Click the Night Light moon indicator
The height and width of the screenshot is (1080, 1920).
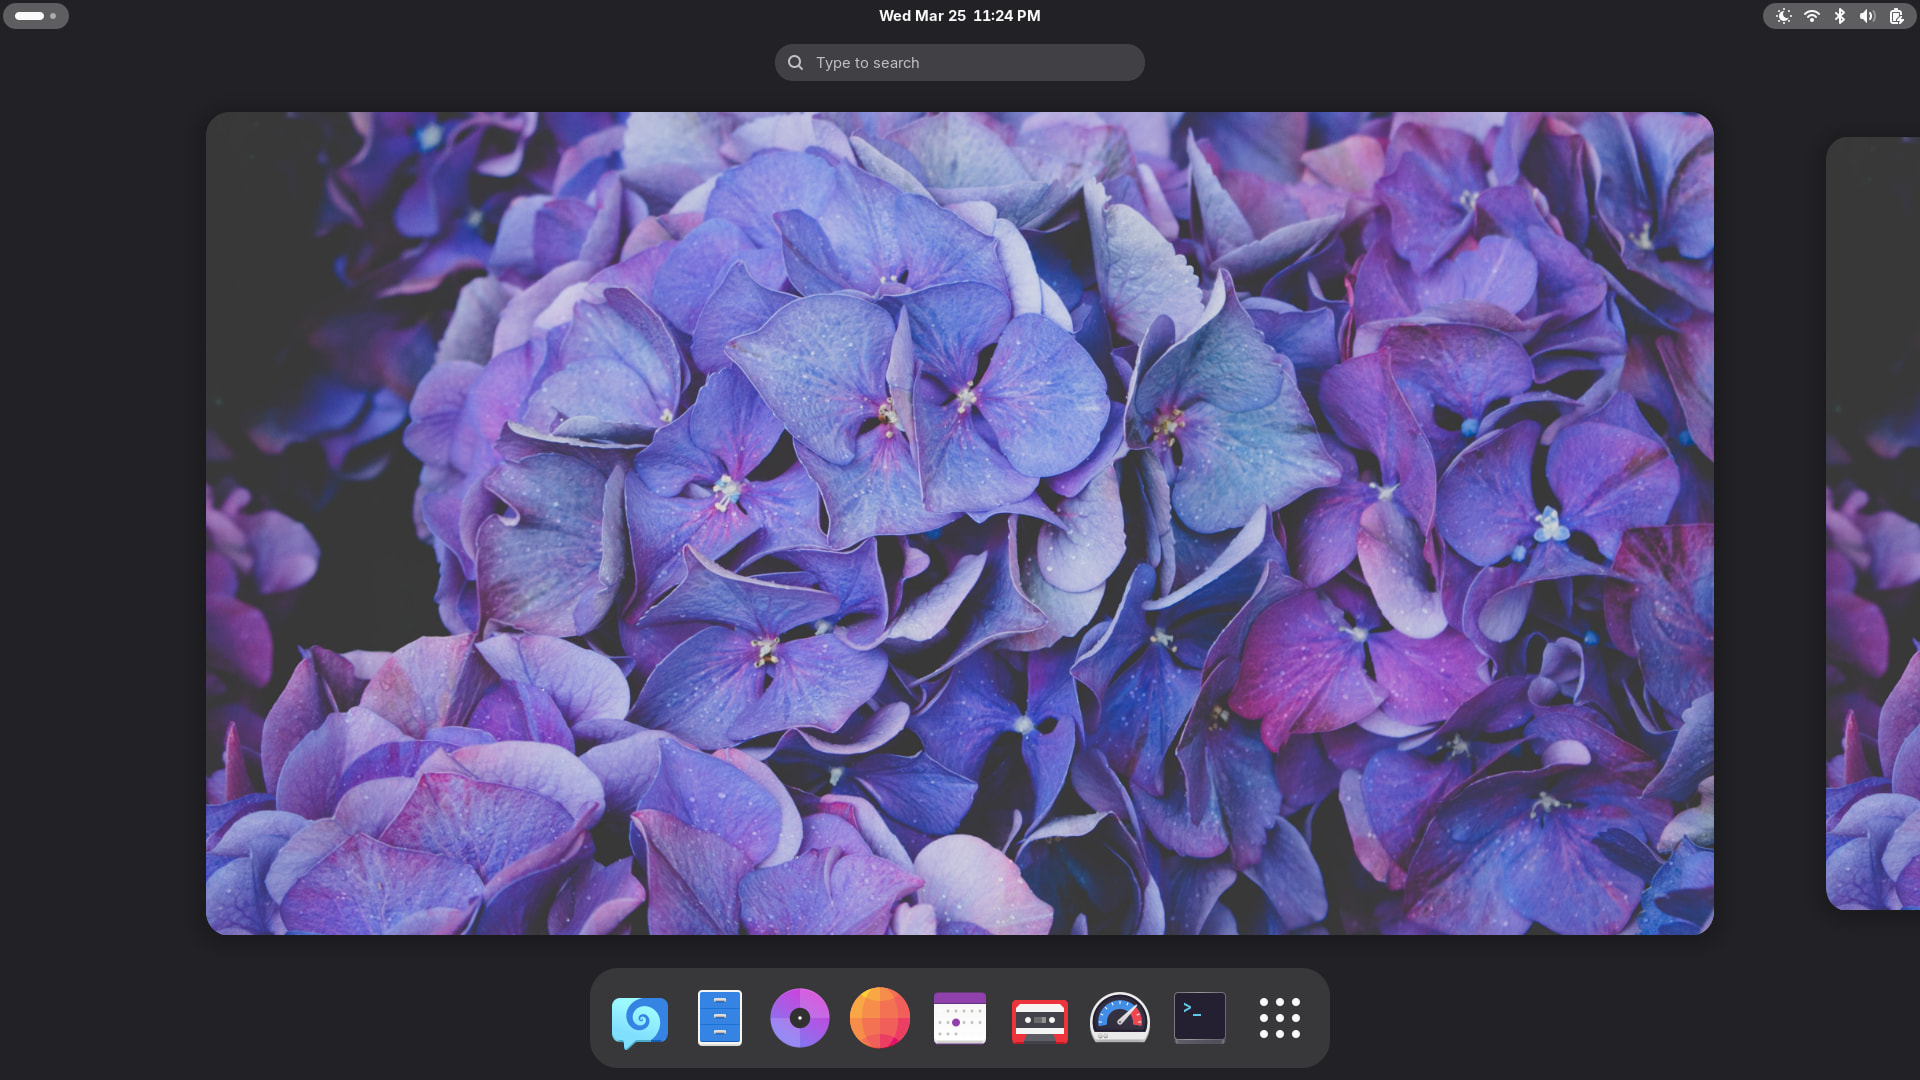[1783, 16]
